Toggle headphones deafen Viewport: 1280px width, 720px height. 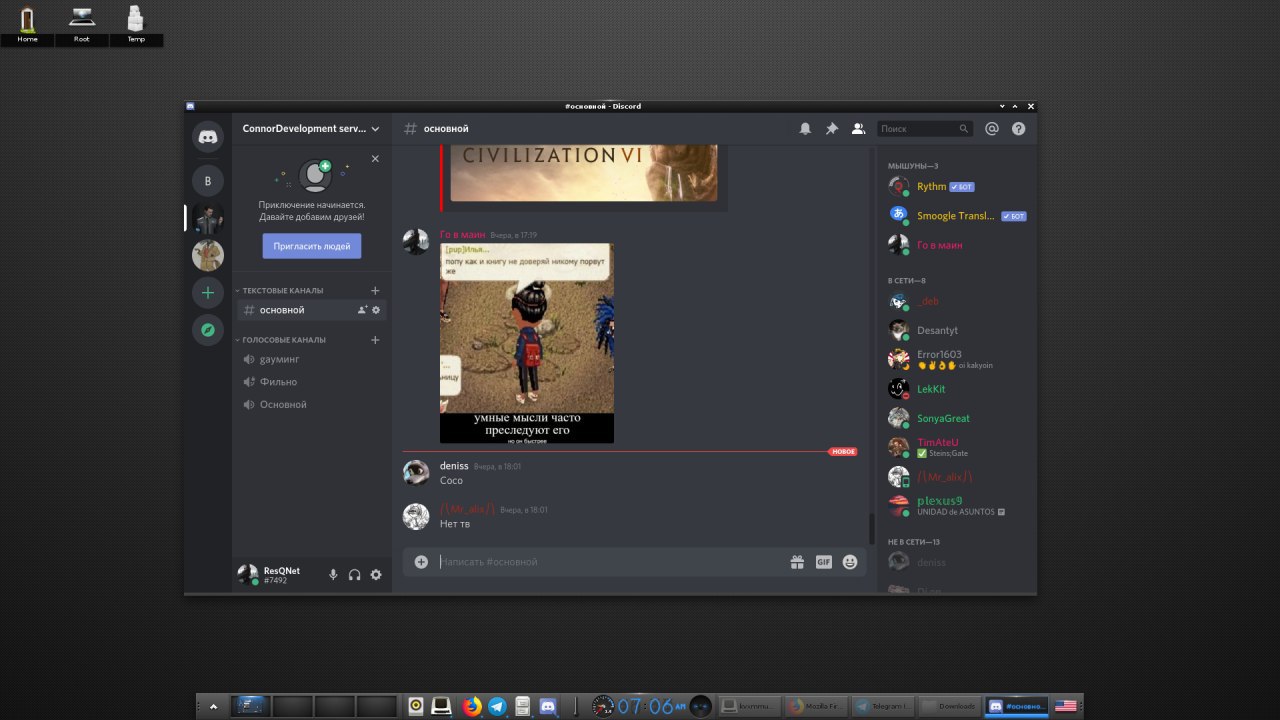tap(354, 575)
